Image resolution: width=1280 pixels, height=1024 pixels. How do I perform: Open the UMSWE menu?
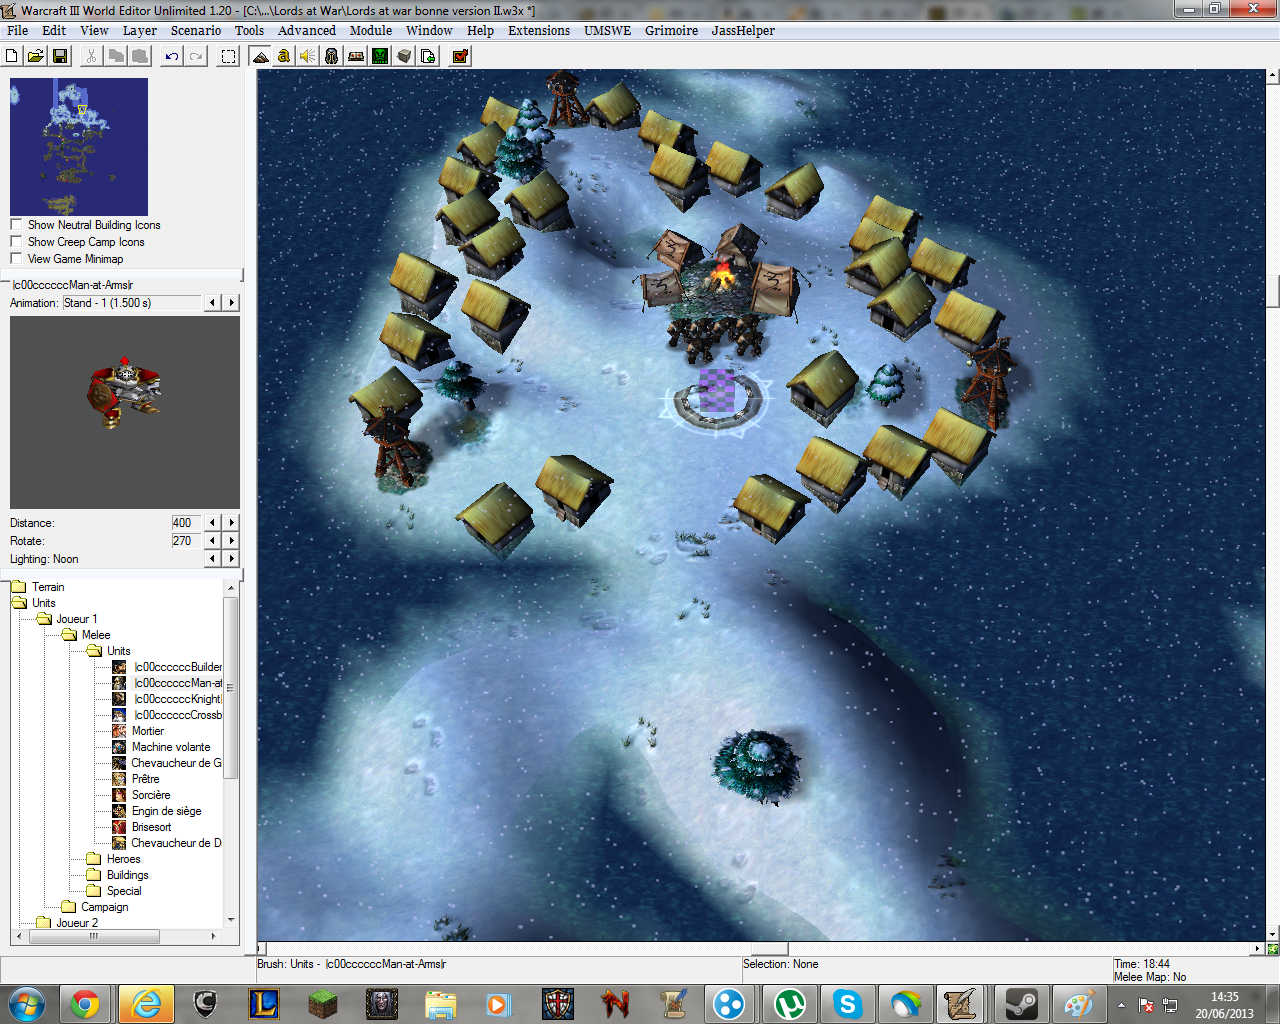[x=608, y=30]
